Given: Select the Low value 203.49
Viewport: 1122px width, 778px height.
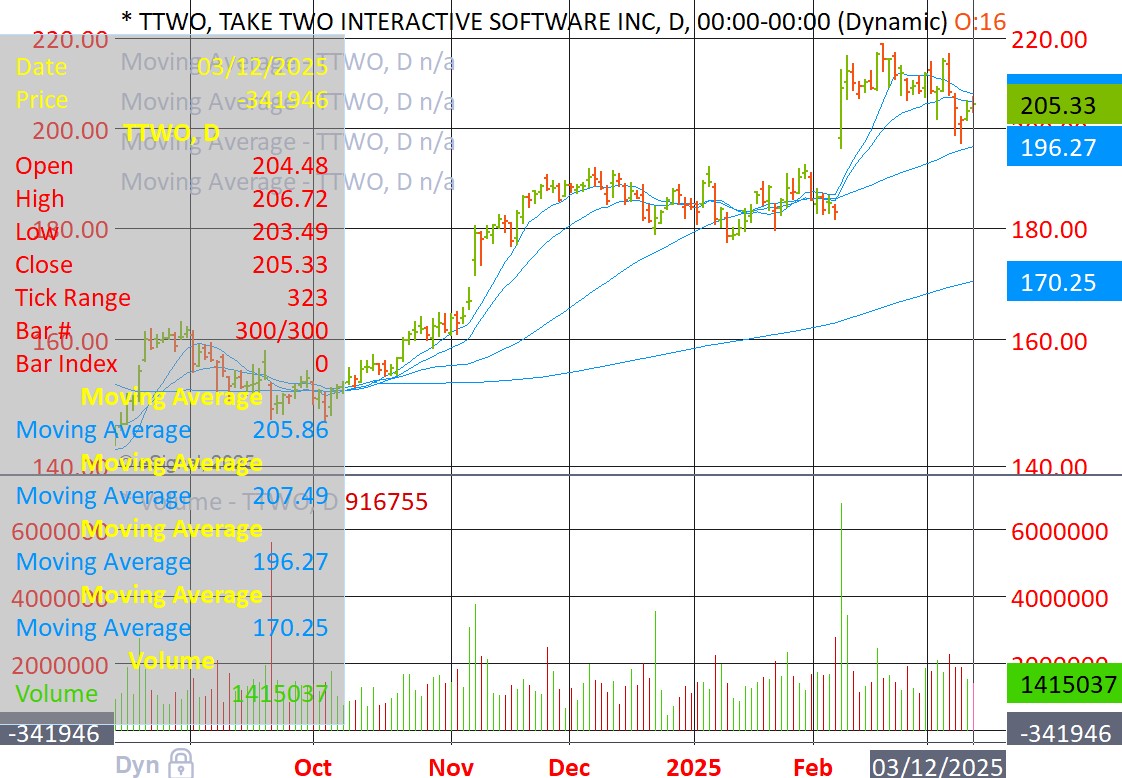Looking at the screenshot, I should [290, 232].
